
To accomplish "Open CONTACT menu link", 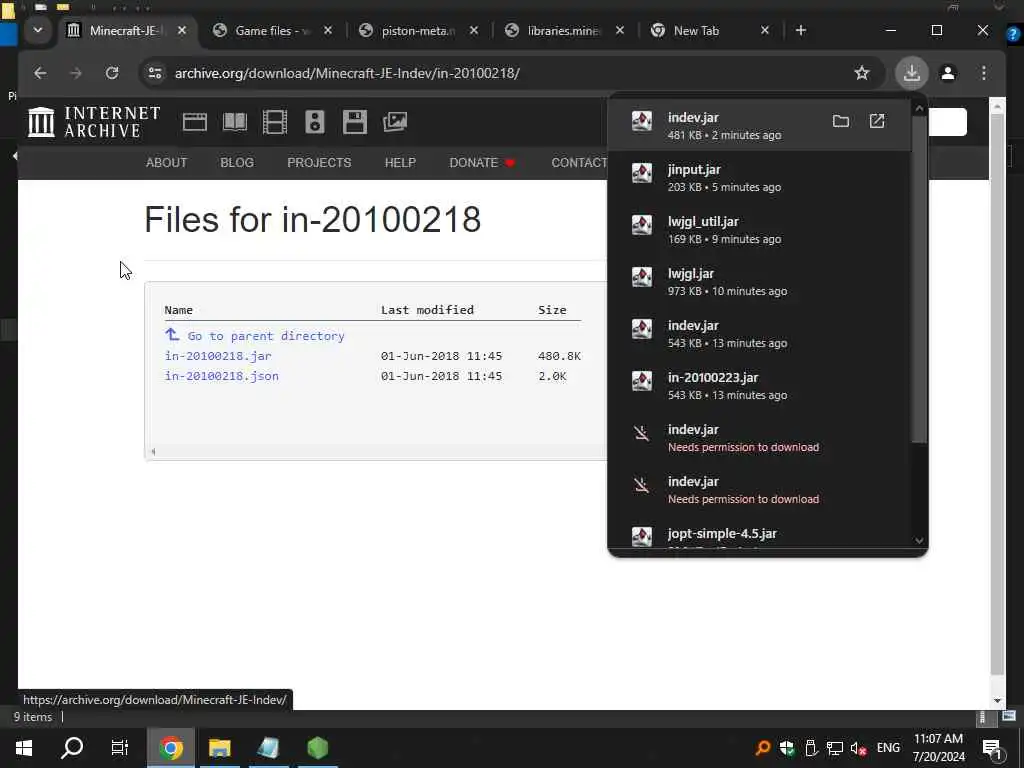I will [x=579, y=163].
